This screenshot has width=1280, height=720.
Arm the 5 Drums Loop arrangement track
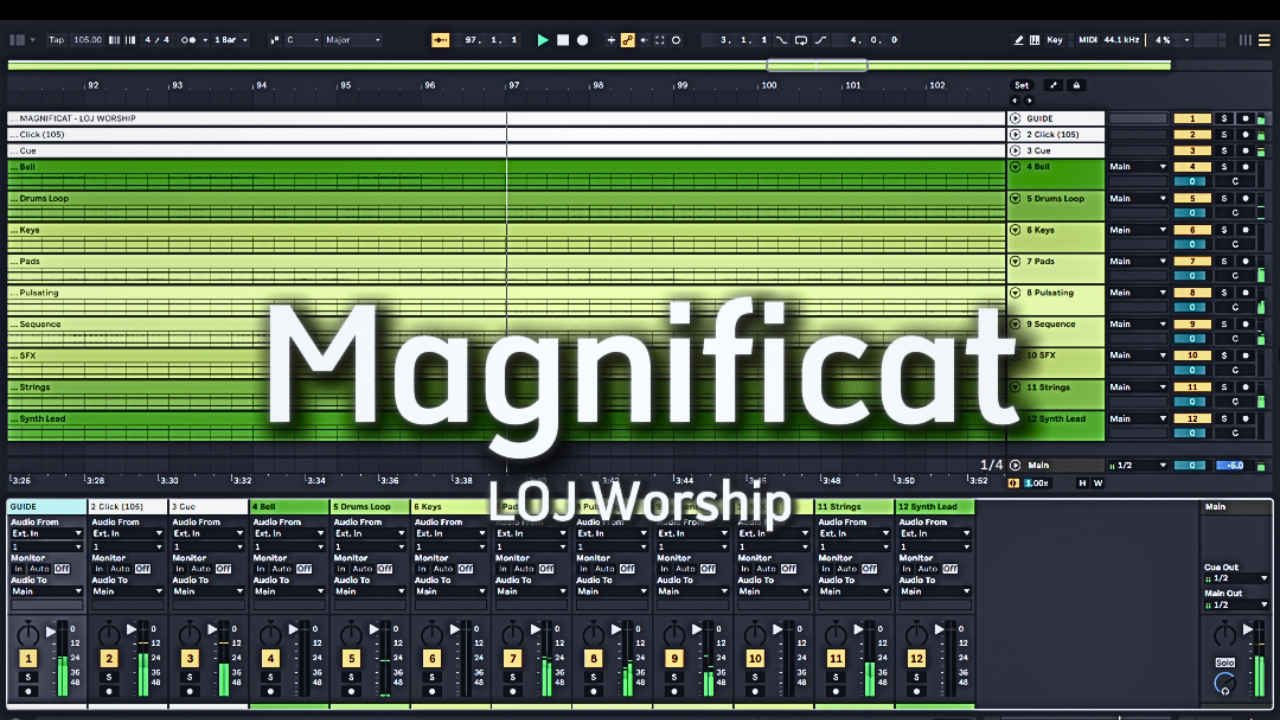(x=1245, y=198)
